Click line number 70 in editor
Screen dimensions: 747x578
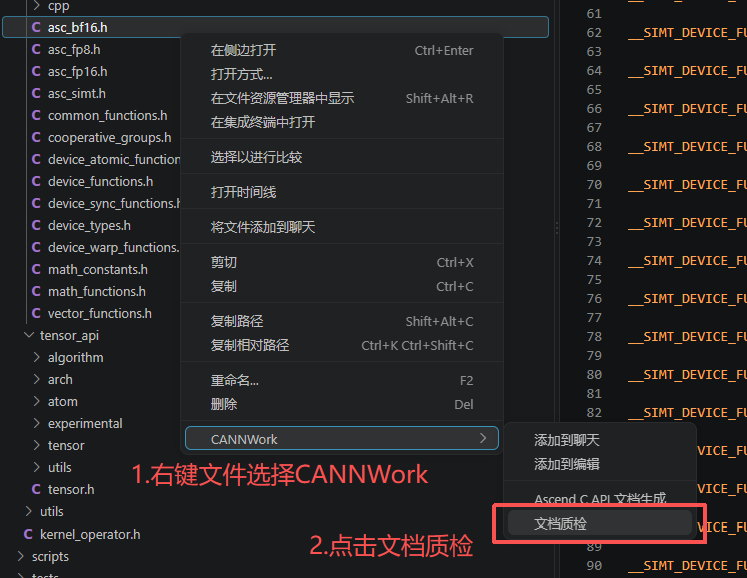click(594, 184)
